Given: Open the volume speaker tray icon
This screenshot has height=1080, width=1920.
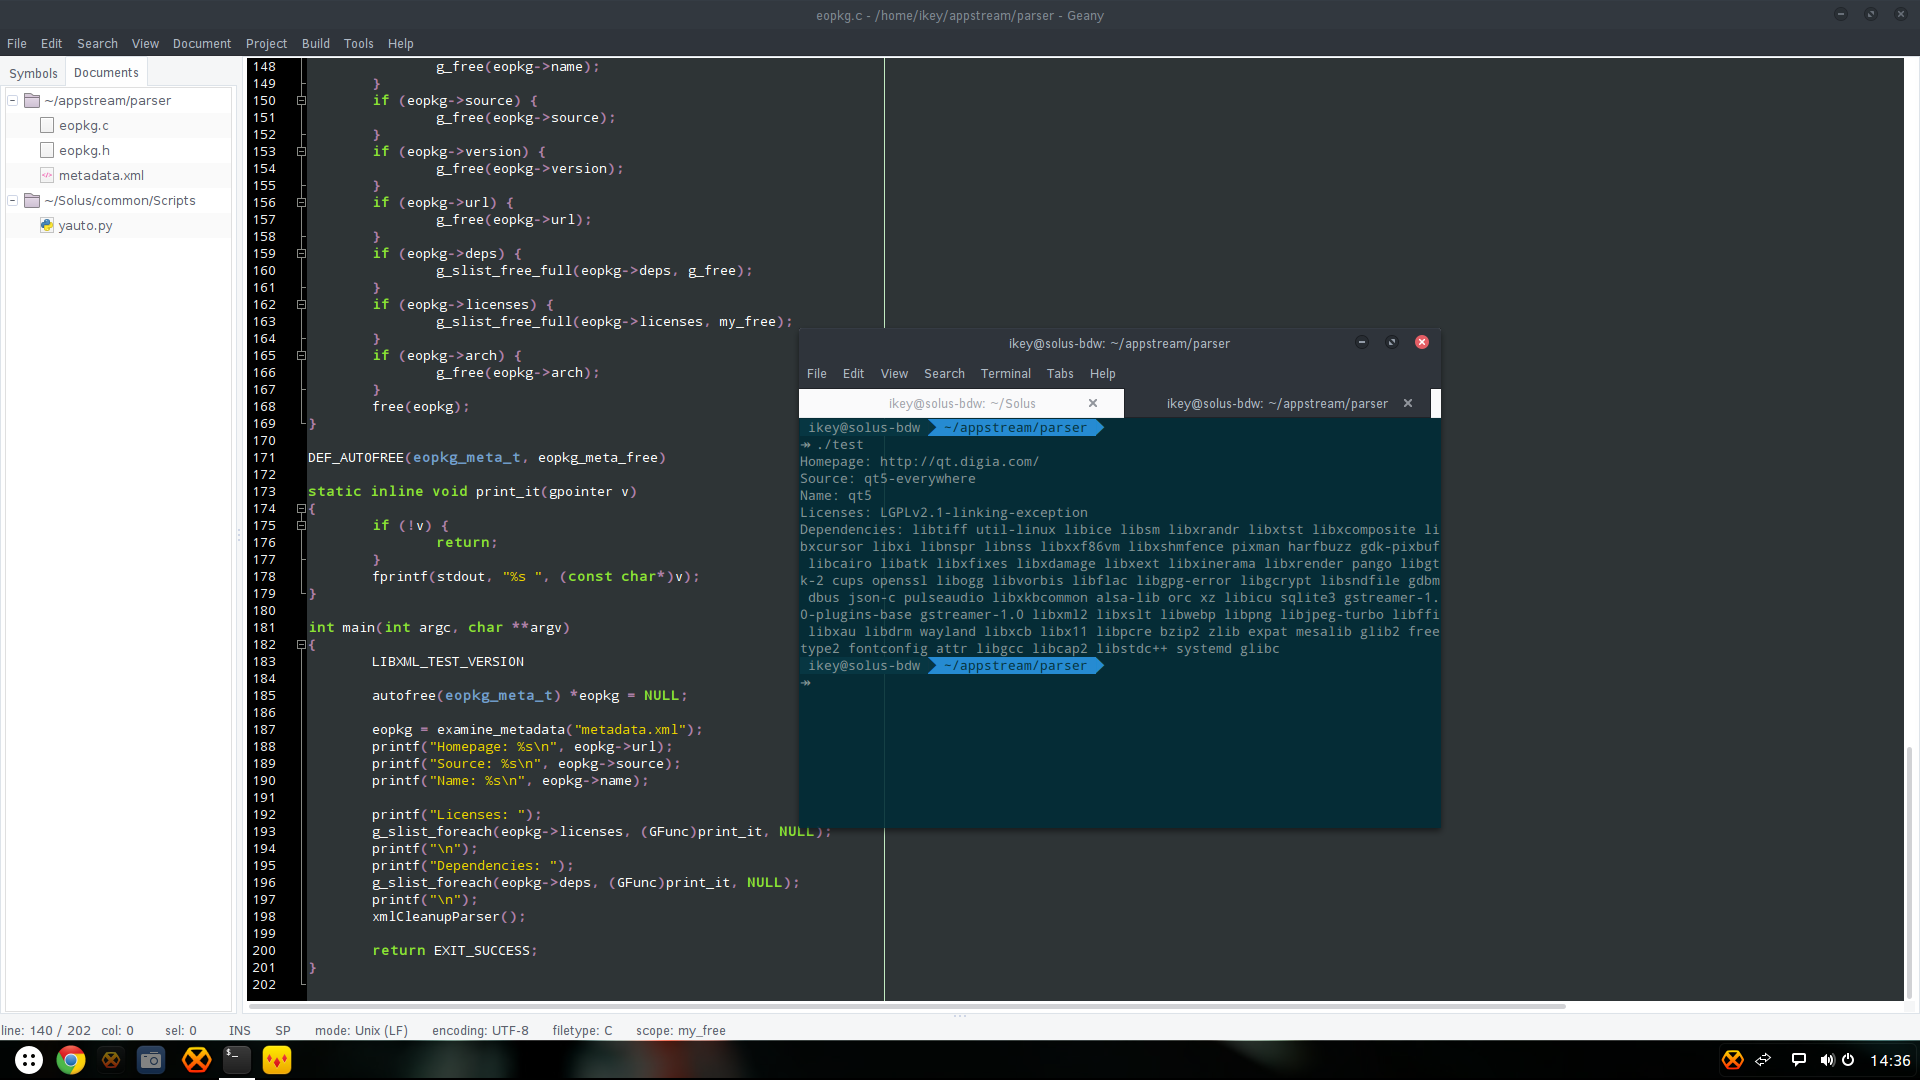Looking at the screenshot, I should pos(1827,1060).
